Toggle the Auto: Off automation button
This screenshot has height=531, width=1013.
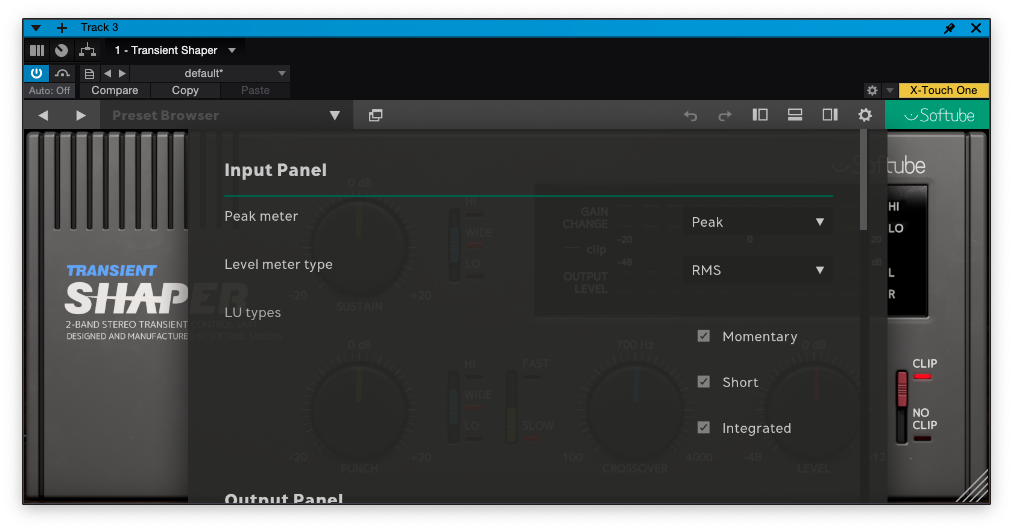[49, 90]
